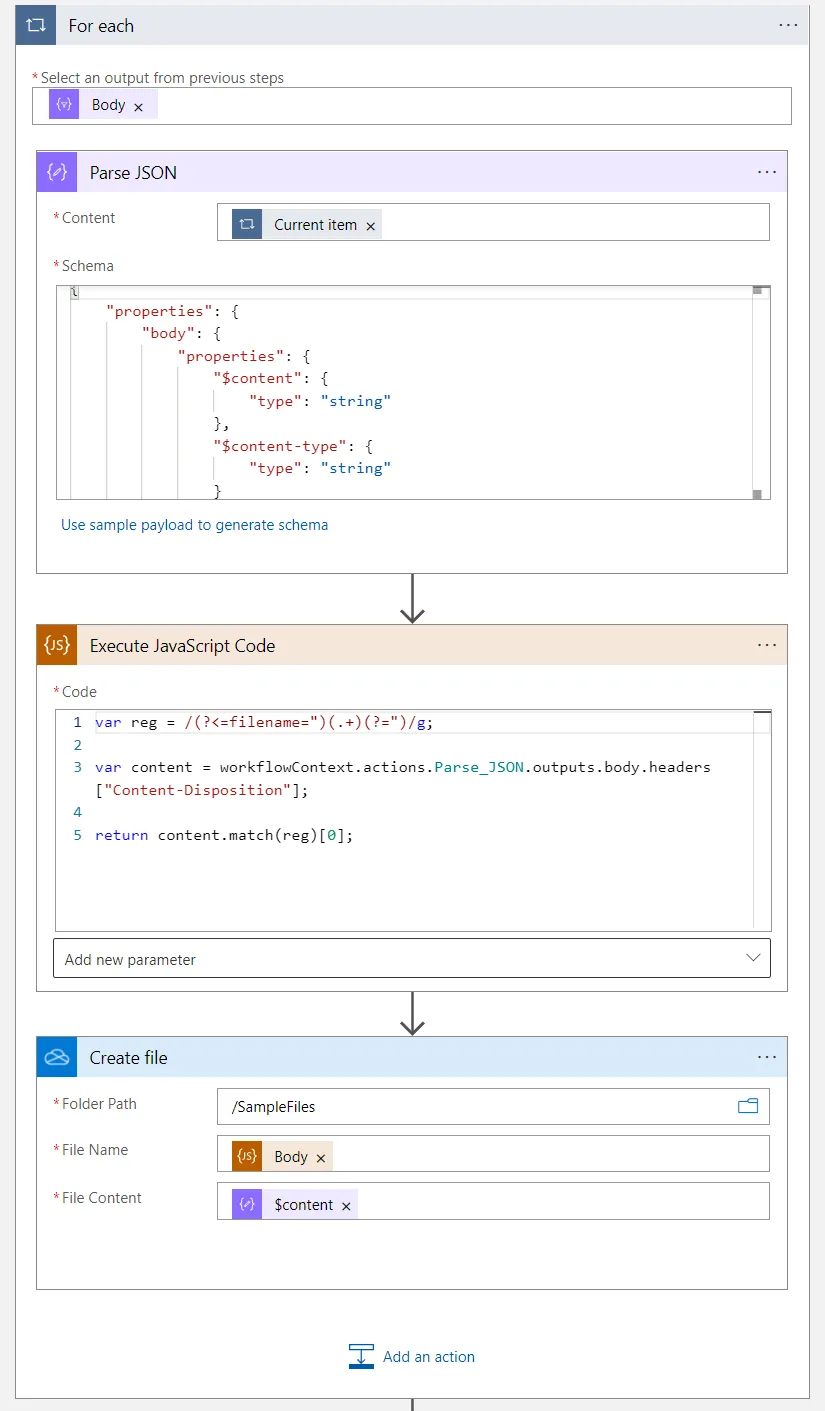This screenshot has height=1411, width=825.
Task: Open the Create file ellipsis menu
Action: tap(767, 1057)
